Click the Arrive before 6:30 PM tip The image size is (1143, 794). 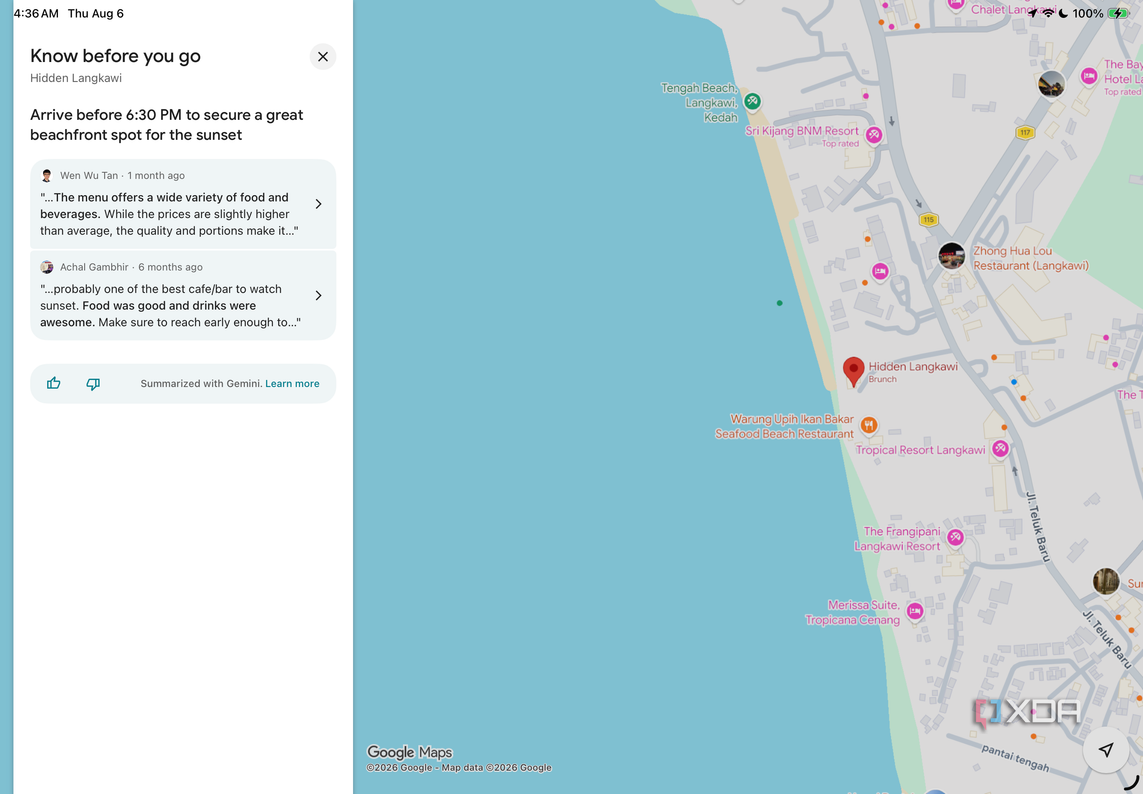tap(167, 125)
